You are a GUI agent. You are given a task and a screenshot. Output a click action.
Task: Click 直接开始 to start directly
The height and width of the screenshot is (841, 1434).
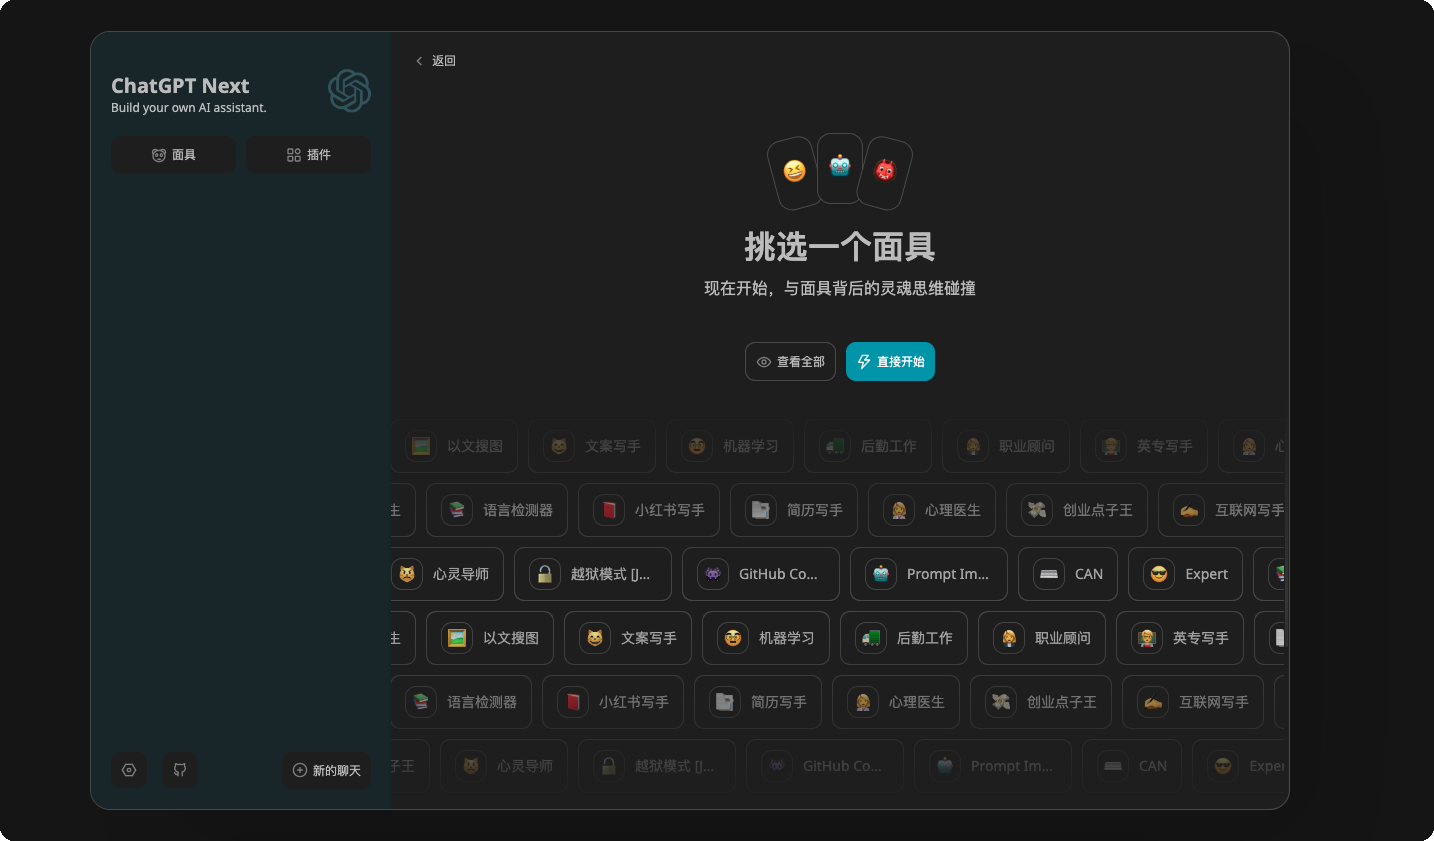tap(890, 362)
